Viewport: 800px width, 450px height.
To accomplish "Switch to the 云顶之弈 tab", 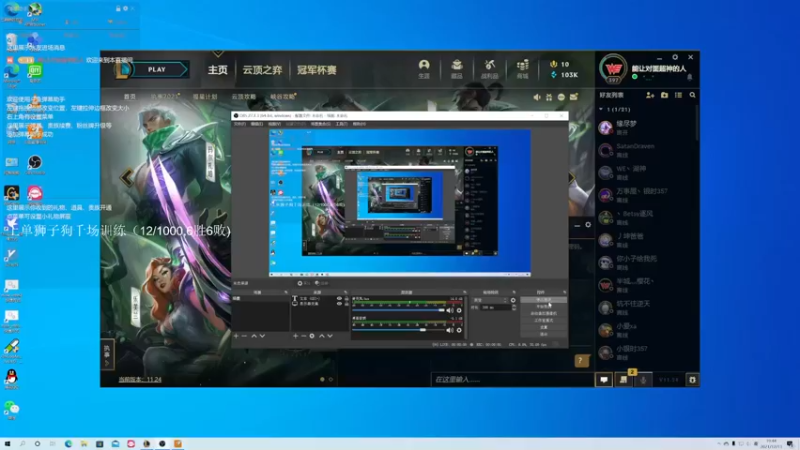I will coord(262,70).
